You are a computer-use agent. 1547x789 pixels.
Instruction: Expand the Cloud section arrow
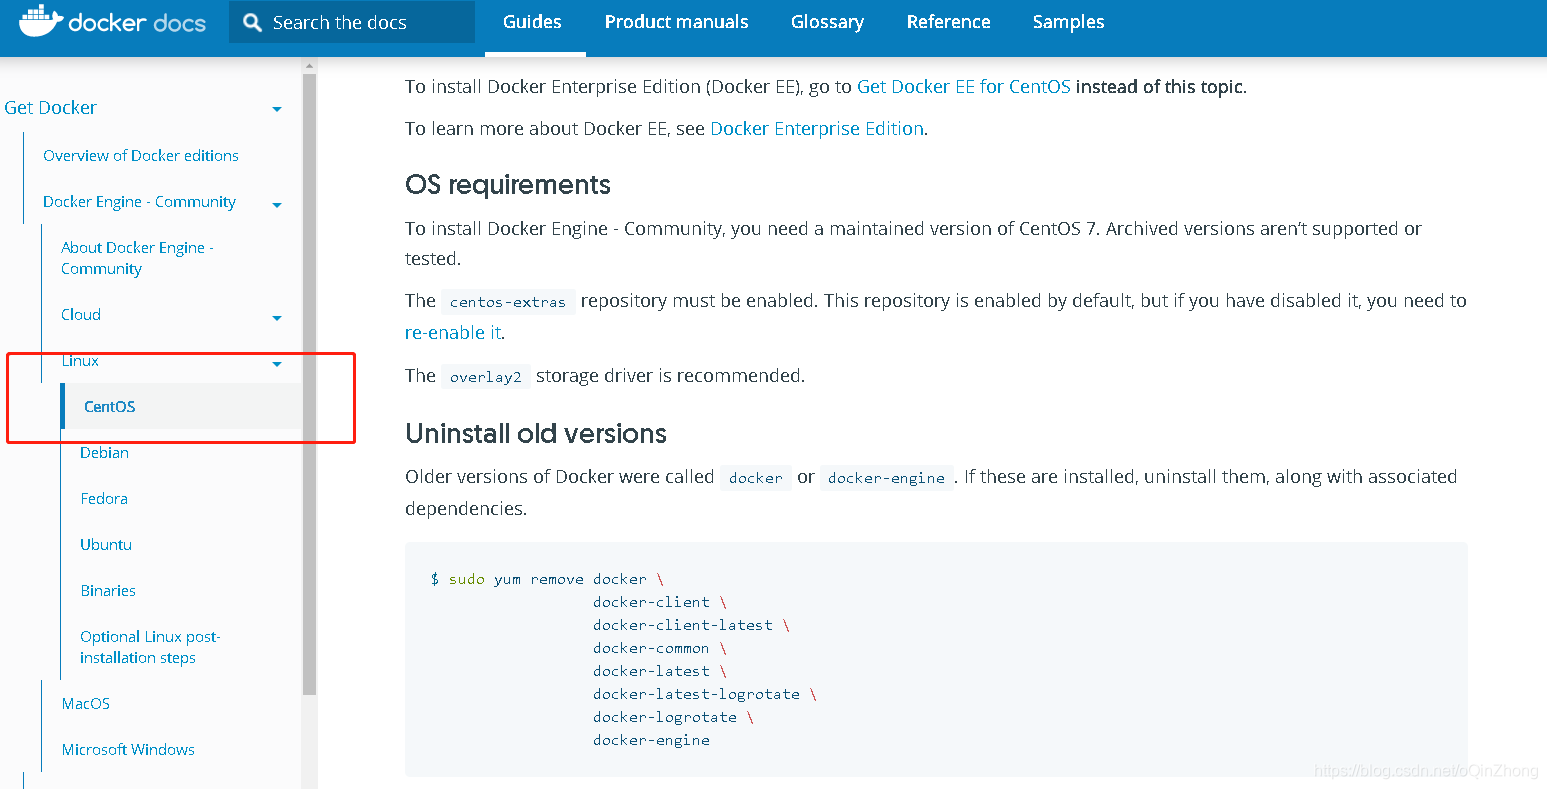277,318
